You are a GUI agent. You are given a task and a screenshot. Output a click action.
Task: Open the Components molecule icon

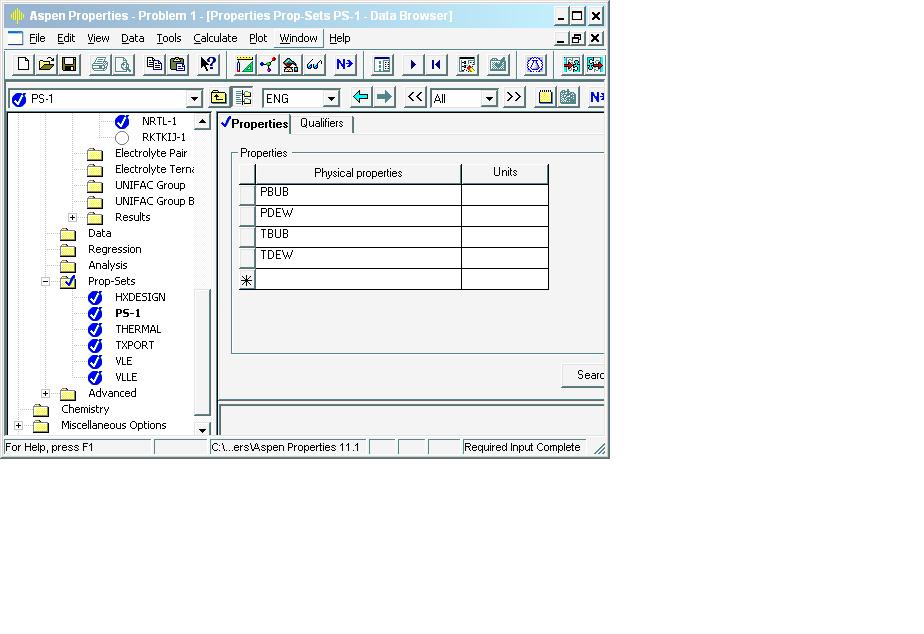click(x=268, y=64)
